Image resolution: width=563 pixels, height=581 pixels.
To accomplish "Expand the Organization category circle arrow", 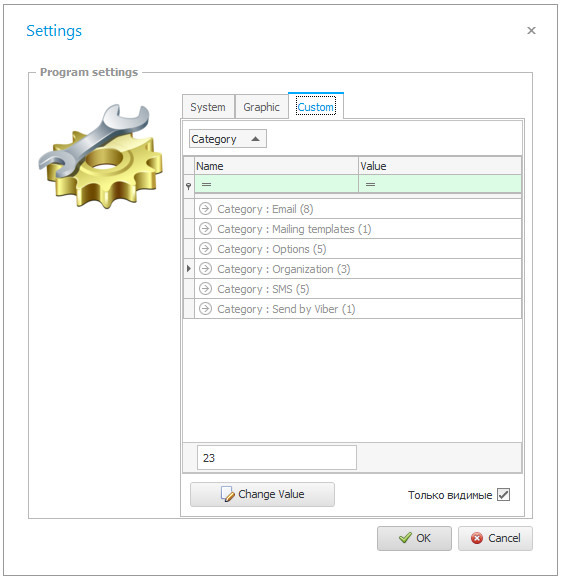I will [x=205, y=269].
